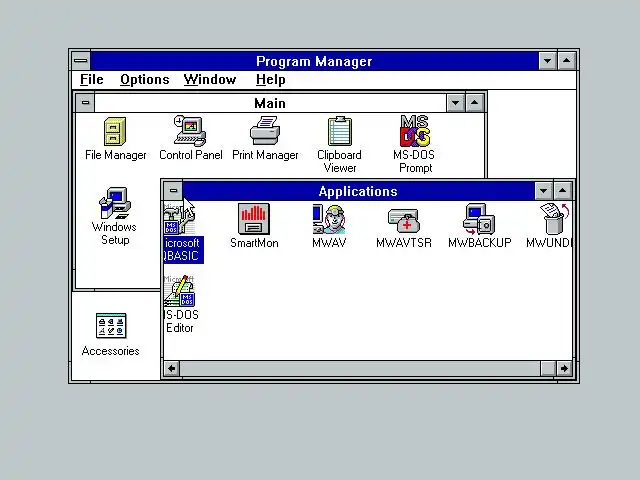Click the Main window title bar
Screen dimensions: 640x480
tap(270, 103)
